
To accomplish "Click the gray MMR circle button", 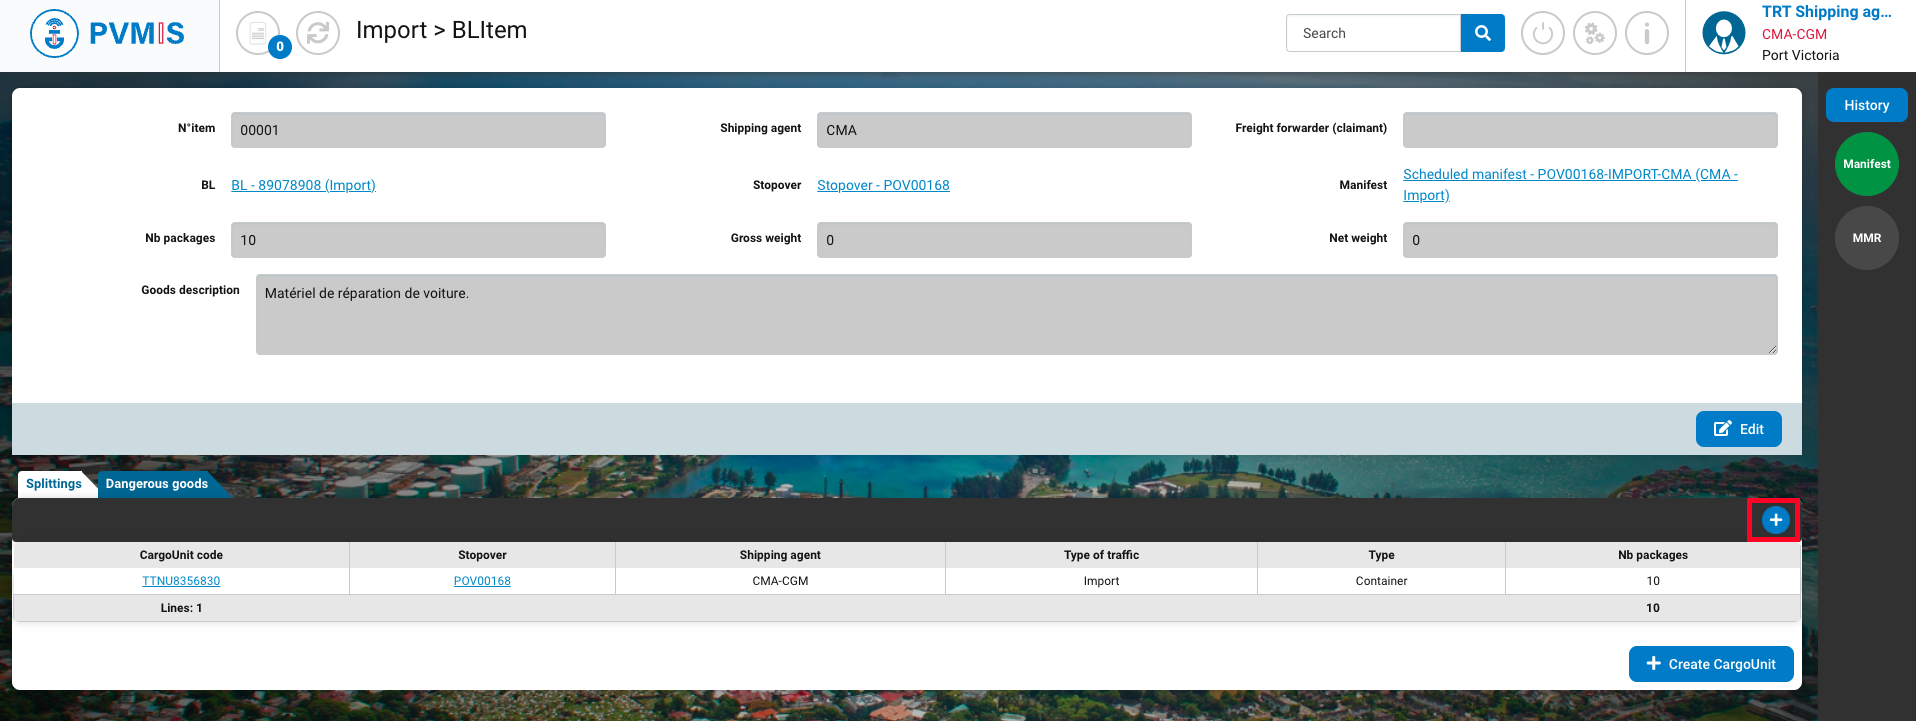I will [1866, 238].
